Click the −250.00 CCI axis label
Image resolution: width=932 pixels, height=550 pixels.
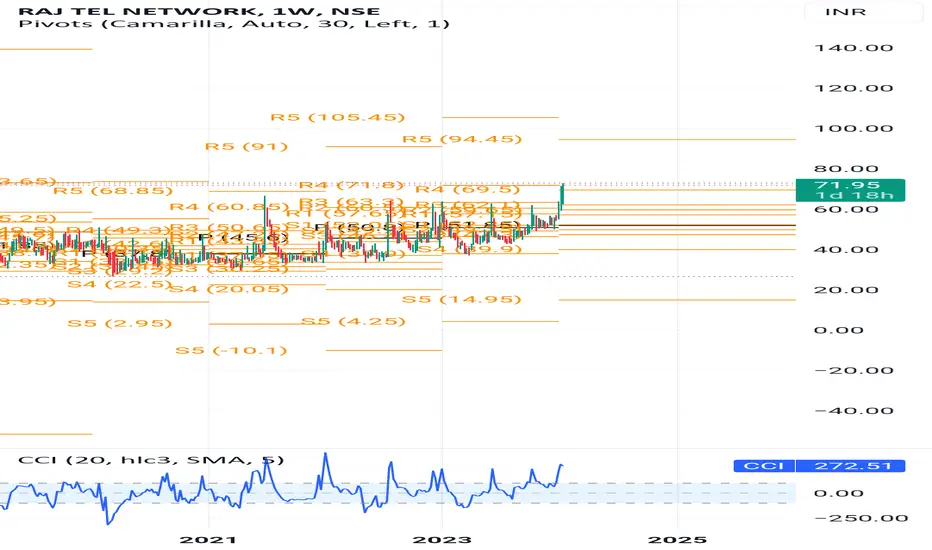tap(861, 518)
